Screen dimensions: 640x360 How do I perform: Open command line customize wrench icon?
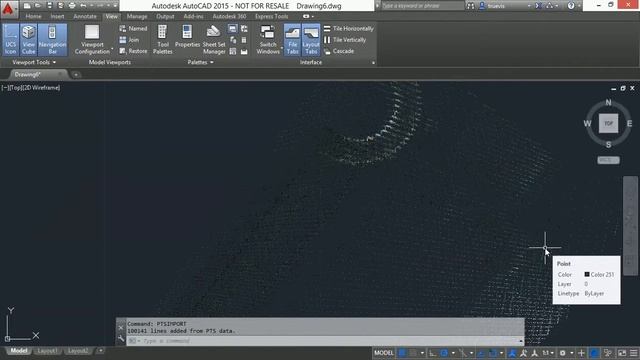[121, 339]
